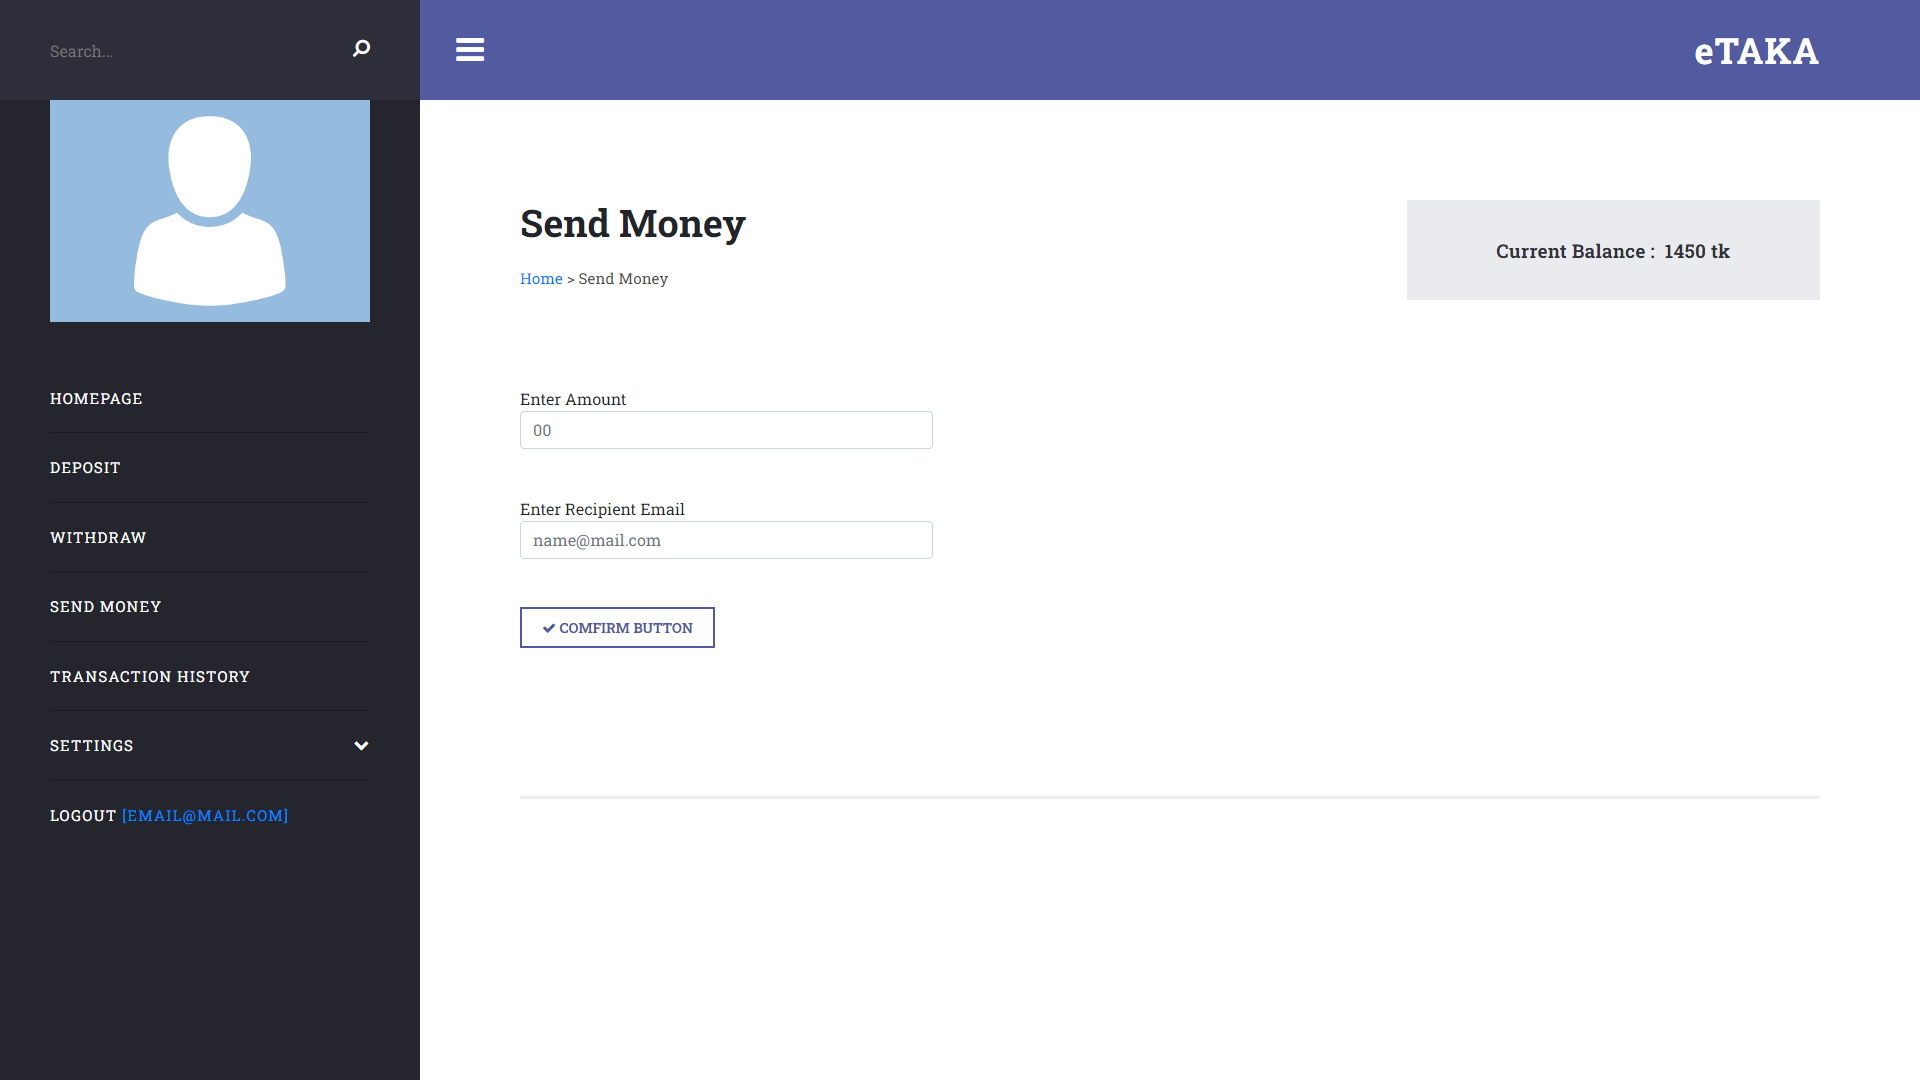Click the Current Balance panel
The width and height of the screenshot is (1920, 1080).
[x=1612, y=250]
